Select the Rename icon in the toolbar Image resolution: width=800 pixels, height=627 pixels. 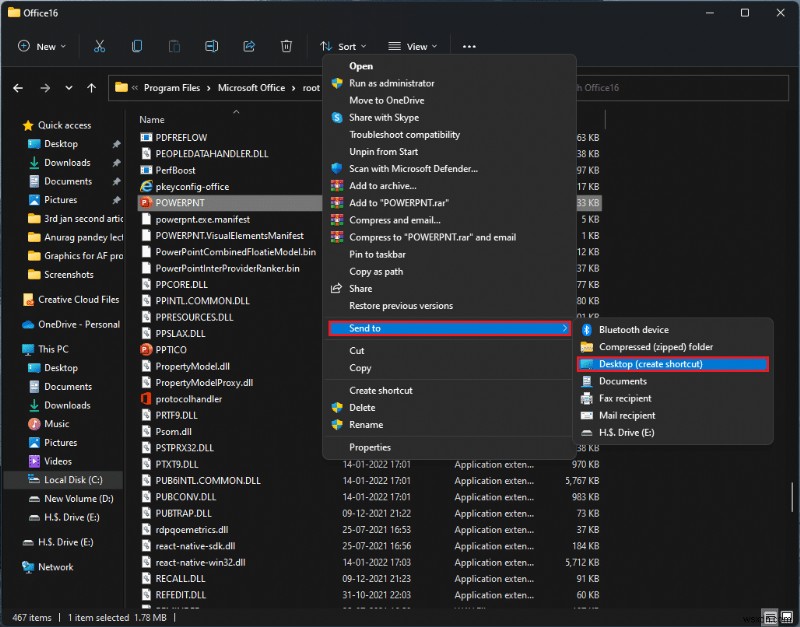[x=211, y=46]
